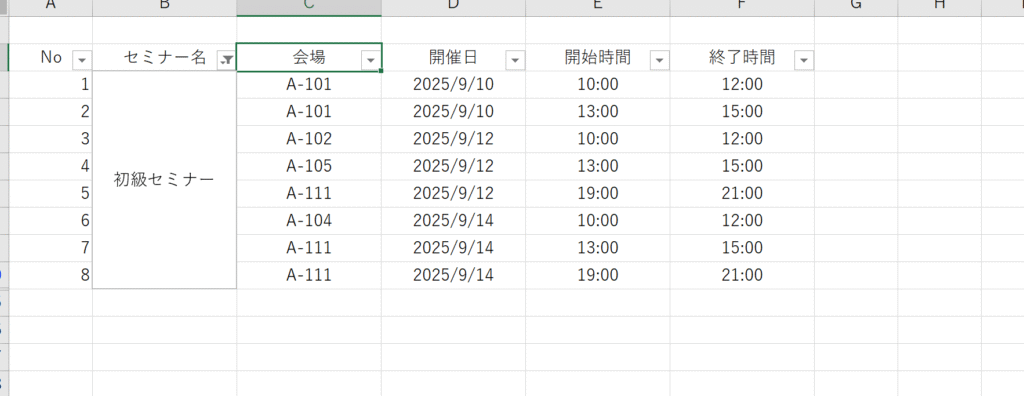Select end time 15:00 in row No 7
Screen dimensions: 1024x396
742,248
